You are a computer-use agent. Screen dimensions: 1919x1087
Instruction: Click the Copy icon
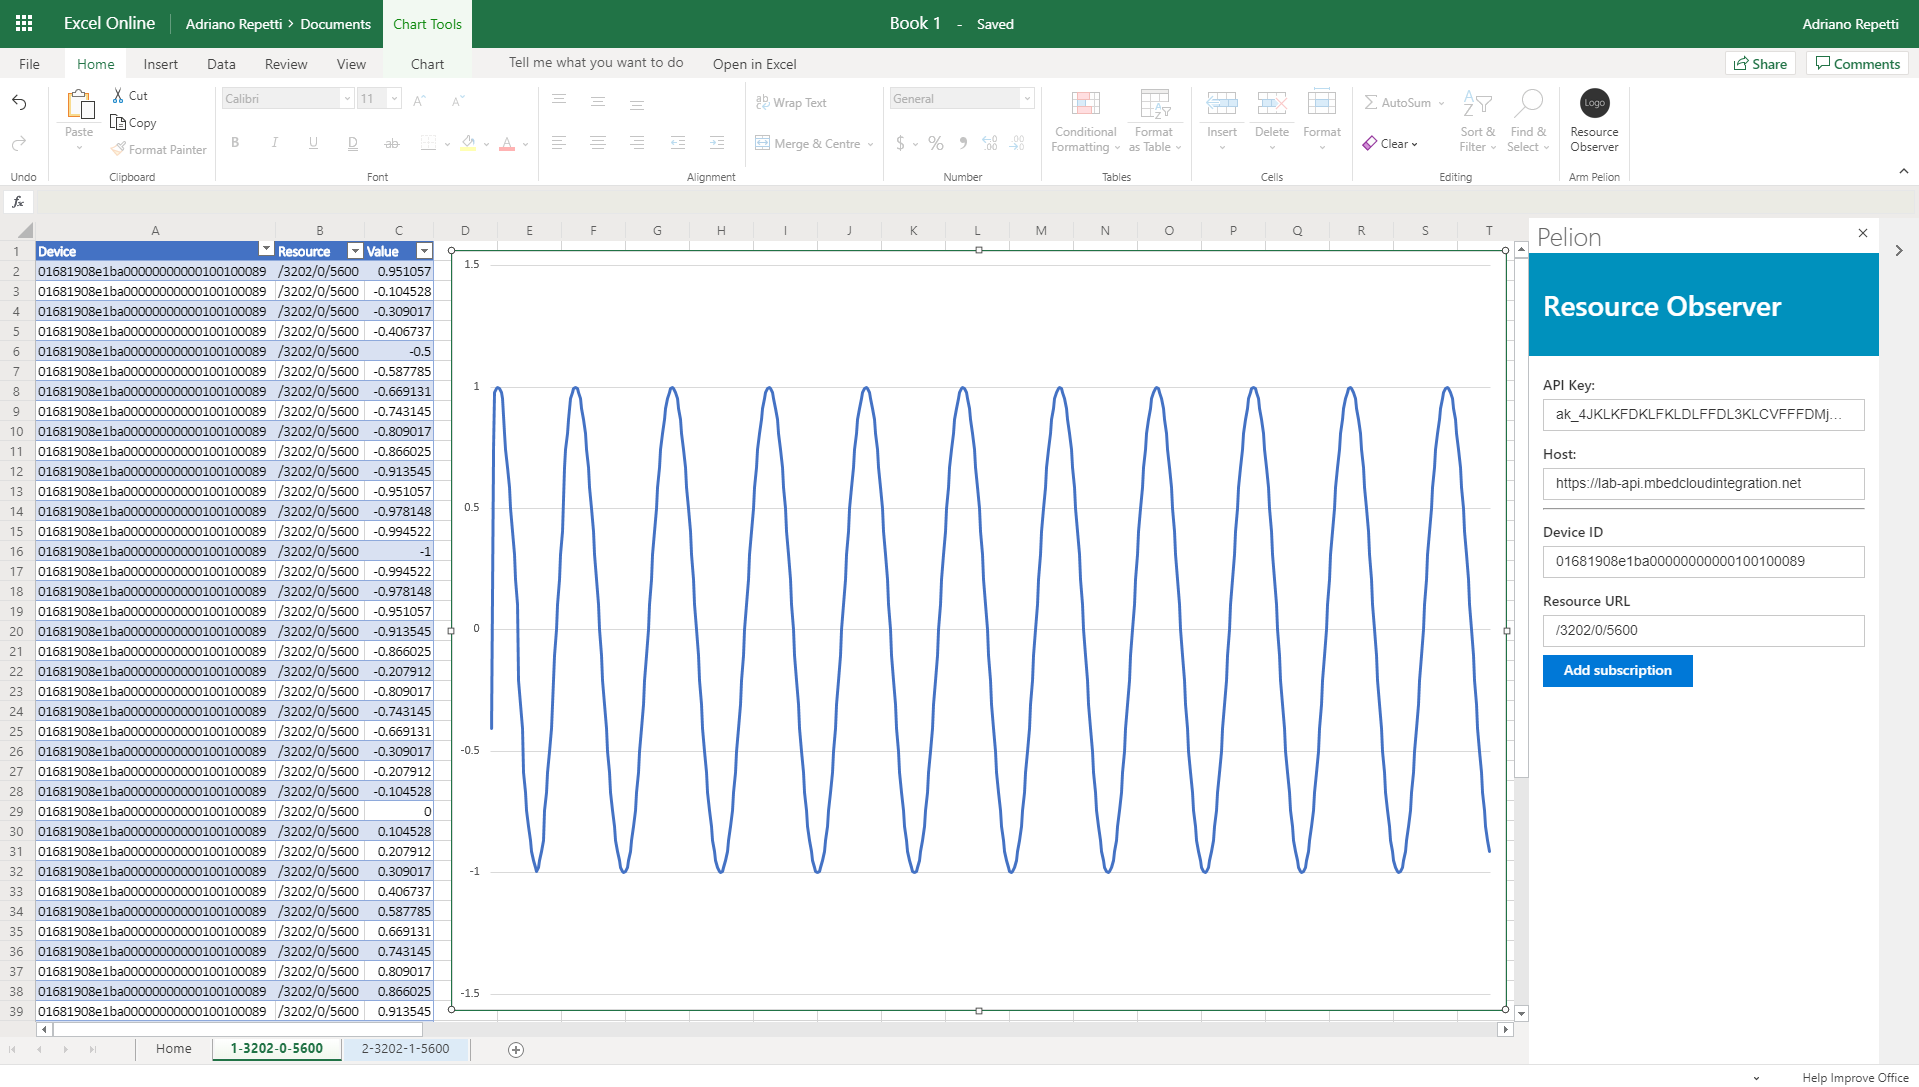[x=118, y=122]
